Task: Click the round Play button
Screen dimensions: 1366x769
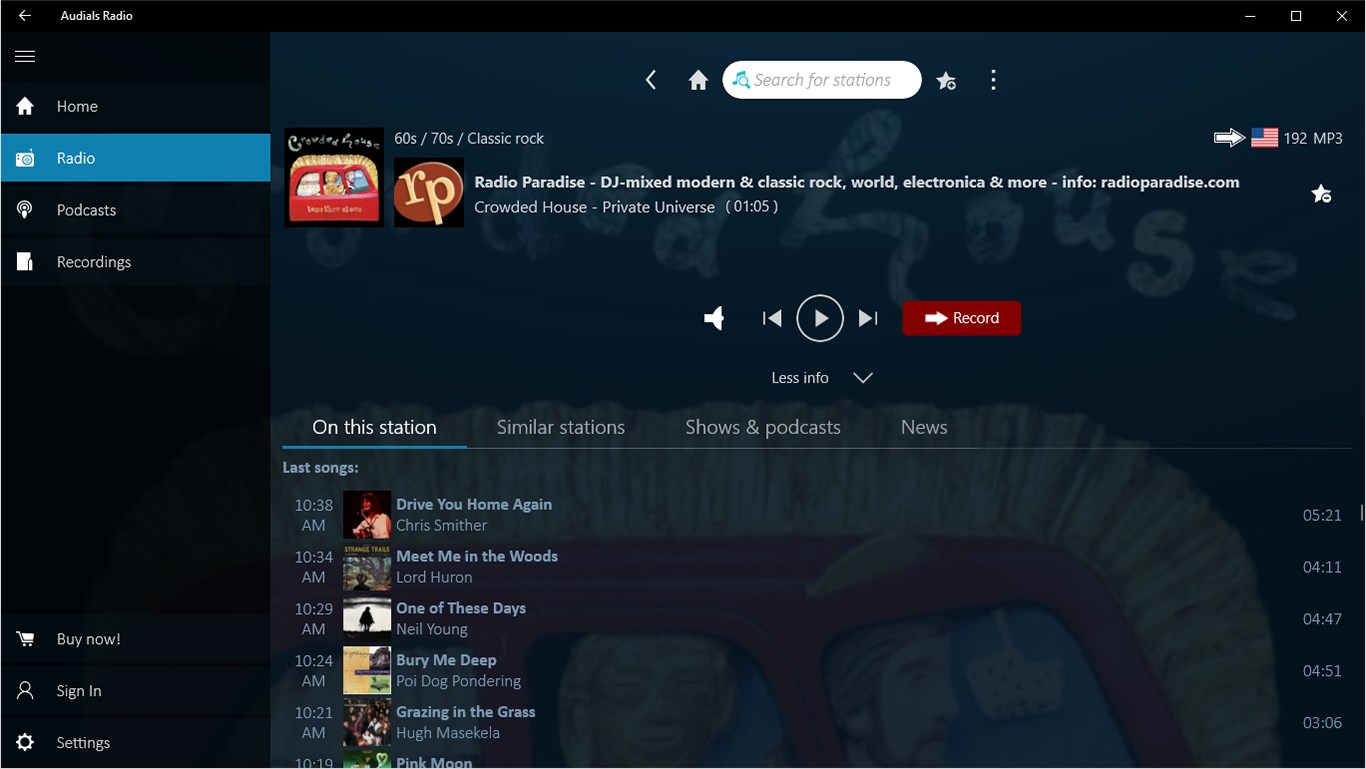Action: click(820, 319)
